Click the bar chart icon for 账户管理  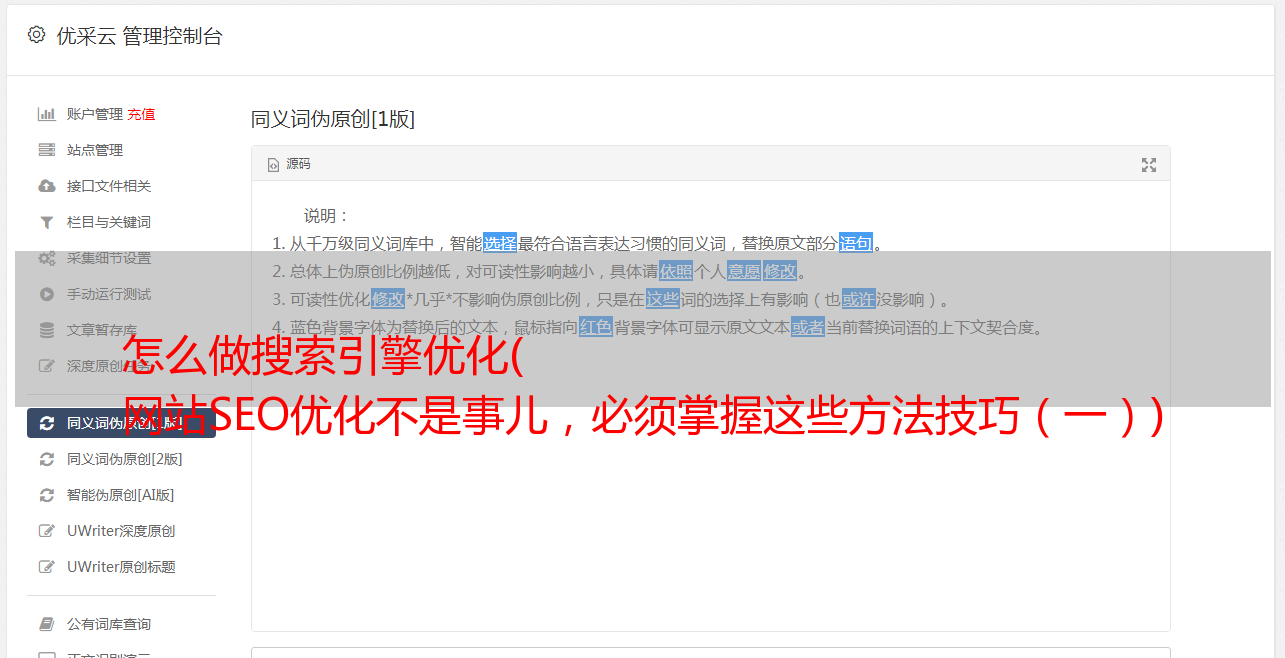(46, 114)
